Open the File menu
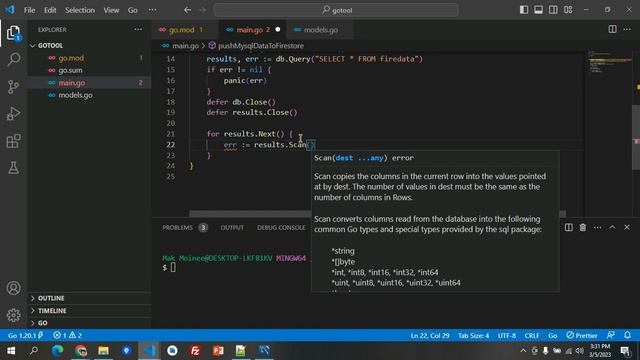This screenshot has width=640, height=360. coord(29,10)
